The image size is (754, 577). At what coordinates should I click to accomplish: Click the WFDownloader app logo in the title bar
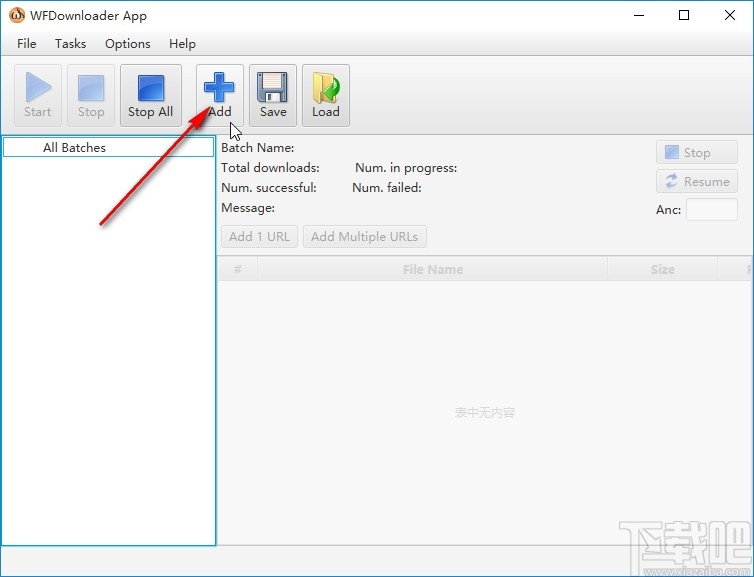click(x=17, y=15)
